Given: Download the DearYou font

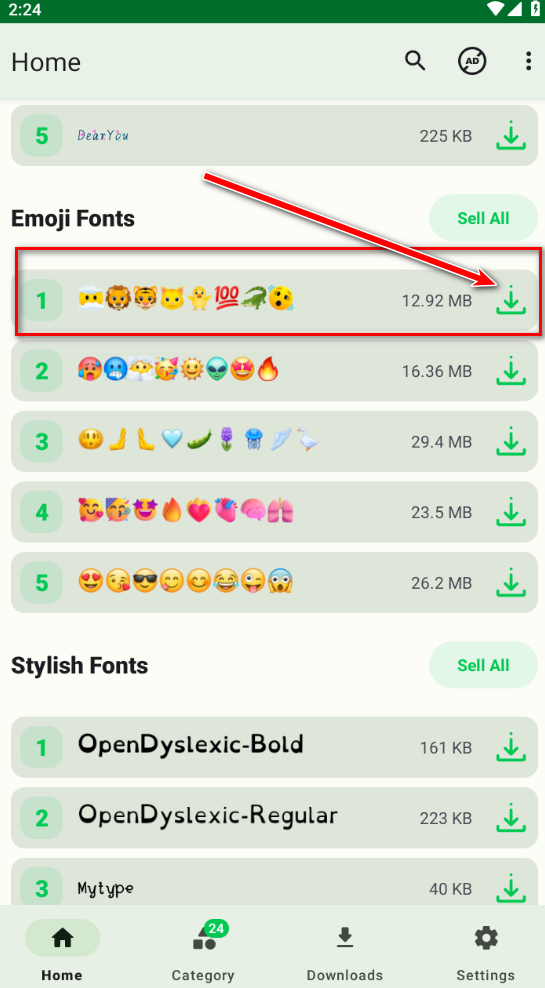Looking at the screenshot, I should click(511, 136).
